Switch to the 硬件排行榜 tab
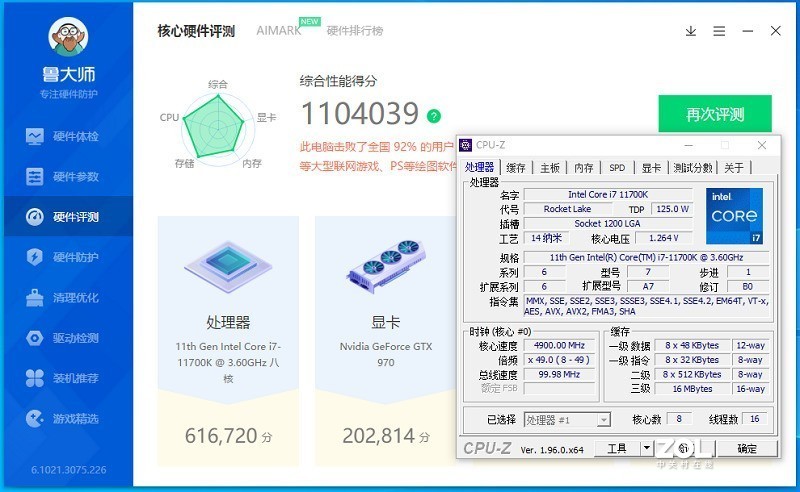 (x=355, y=31)
